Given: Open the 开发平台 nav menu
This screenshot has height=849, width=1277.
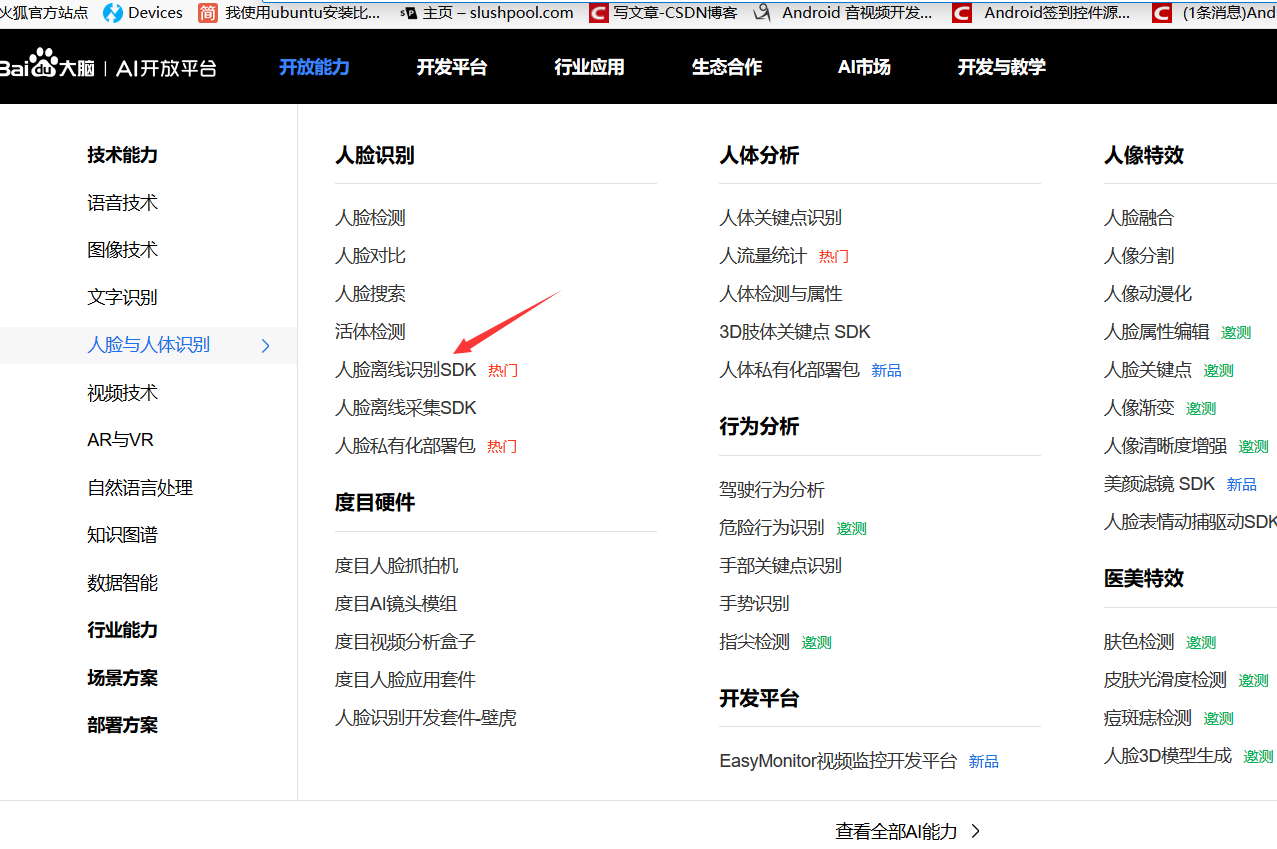Looking at the screenshot, I should [452, 67].
